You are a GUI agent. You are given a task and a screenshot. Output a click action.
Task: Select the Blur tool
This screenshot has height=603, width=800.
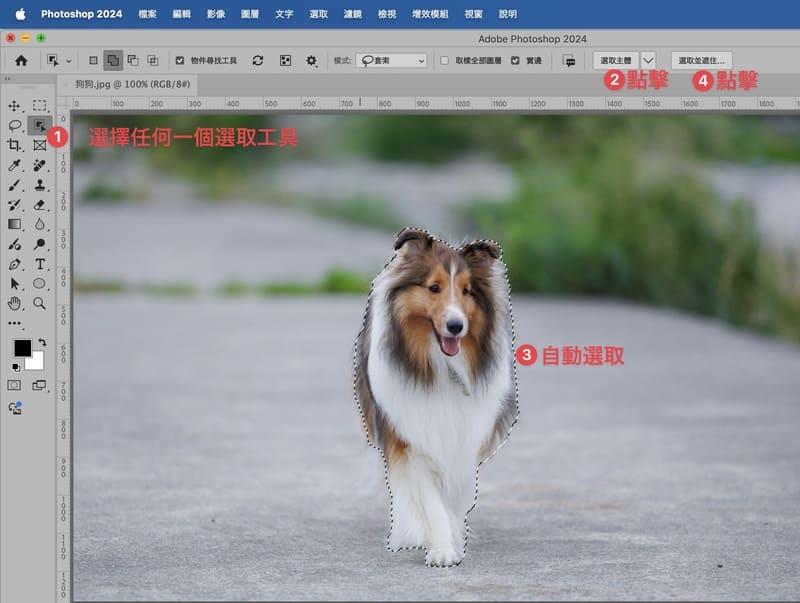[x=39, y=224]
